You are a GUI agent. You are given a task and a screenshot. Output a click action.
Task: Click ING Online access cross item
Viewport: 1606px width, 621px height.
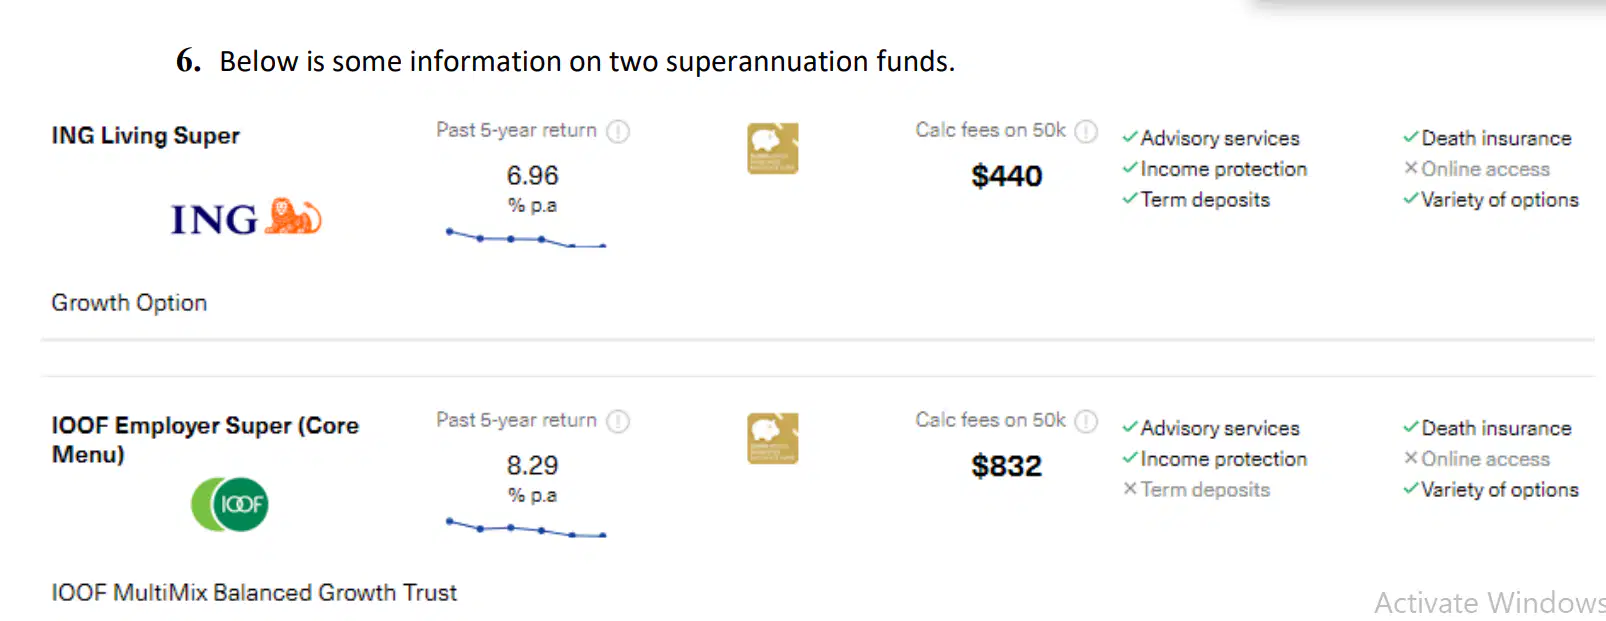(x=1476, y=169)
